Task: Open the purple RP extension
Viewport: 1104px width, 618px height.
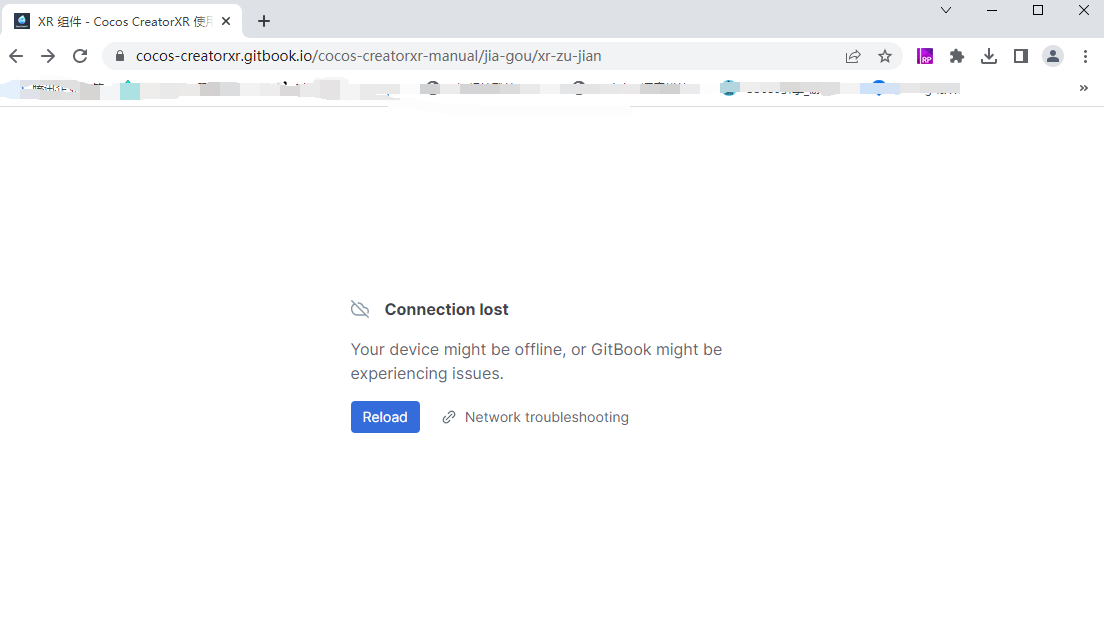Action: (x=924, y=56)
